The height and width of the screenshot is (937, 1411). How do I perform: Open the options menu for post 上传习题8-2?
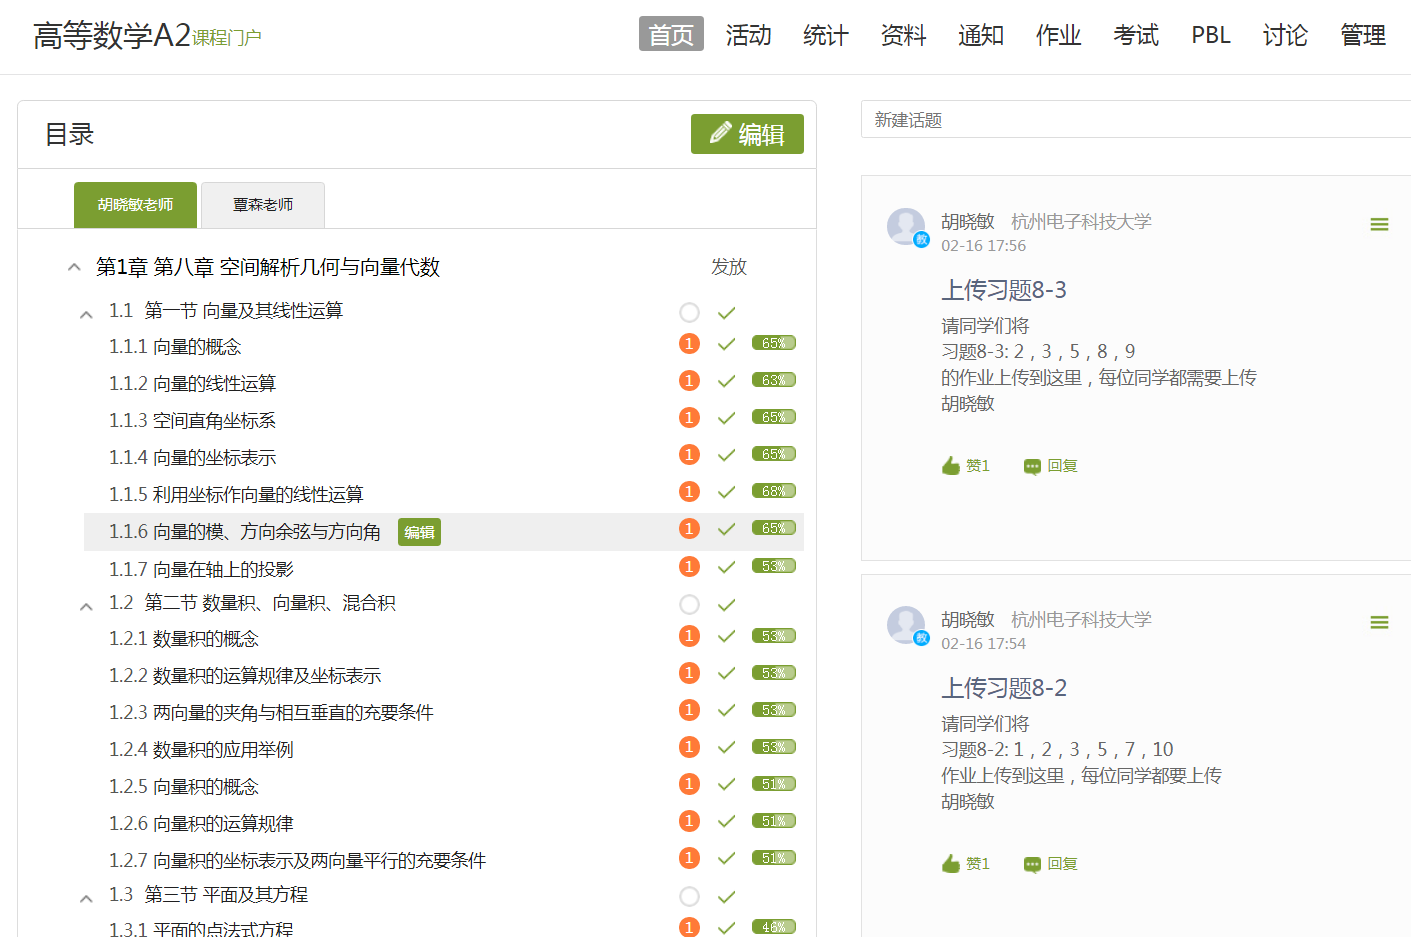(1379, 623)
